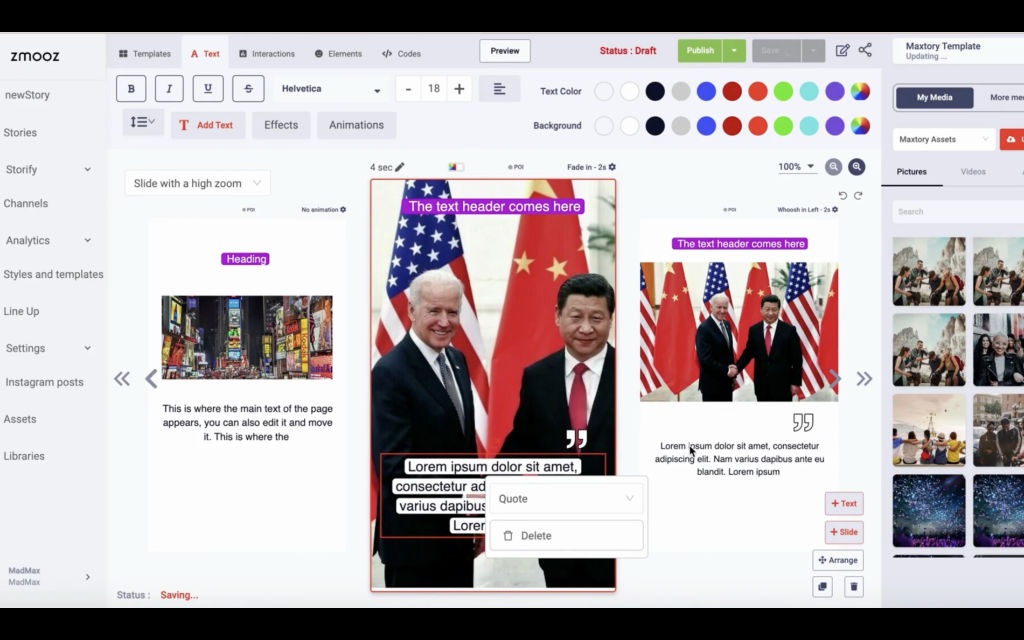
Task: Pick the purple text color swatch
Action: (835, 91)
